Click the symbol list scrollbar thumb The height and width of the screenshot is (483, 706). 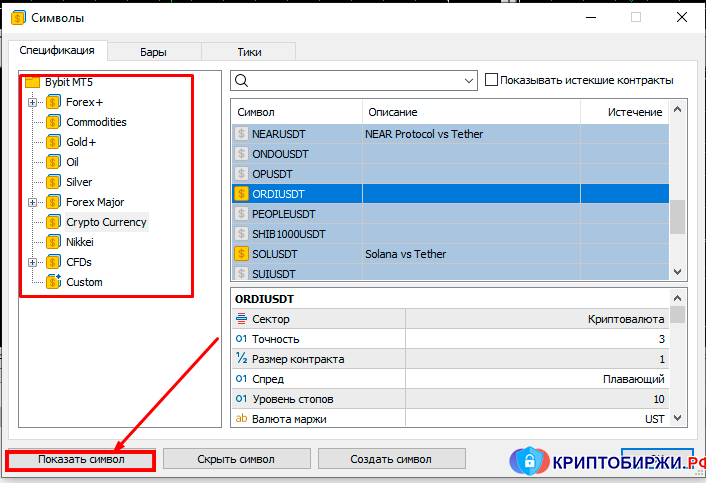(677, 217)
